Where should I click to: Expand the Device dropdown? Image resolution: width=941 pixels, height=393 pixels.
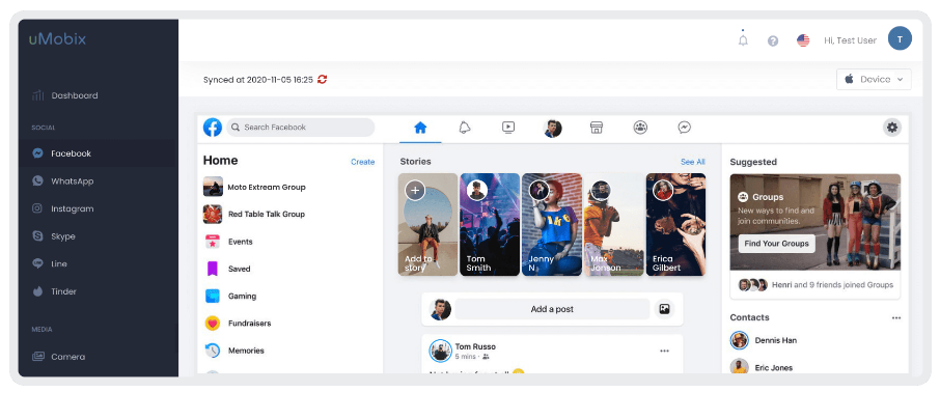(x=874, y=79)
